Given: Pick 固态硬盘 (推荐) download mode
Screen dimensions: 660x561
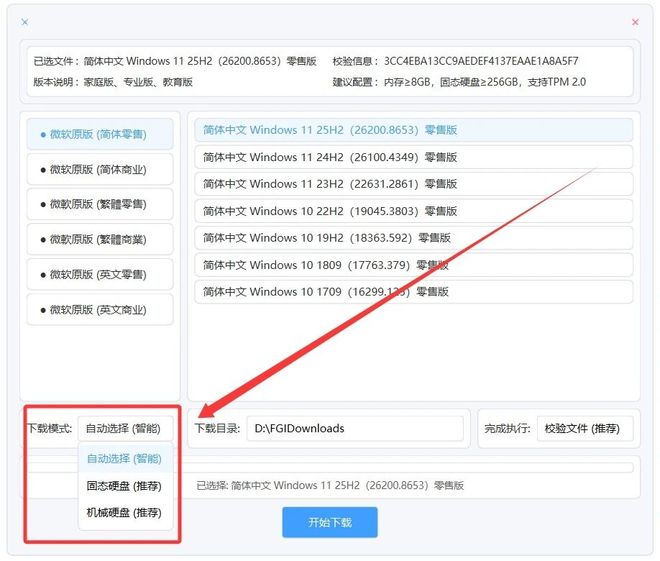Looking at the screenshot, I should 125,486.
